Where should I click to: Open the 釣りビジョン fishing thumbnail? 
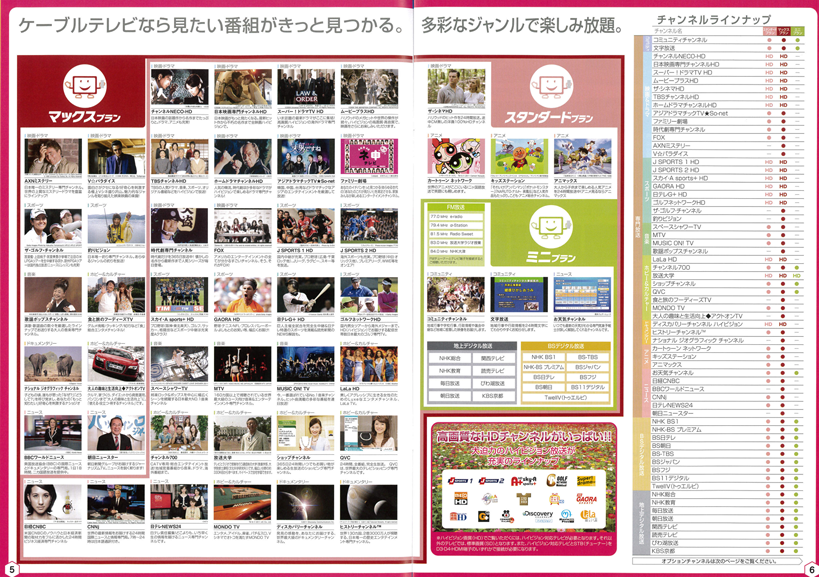116,226
